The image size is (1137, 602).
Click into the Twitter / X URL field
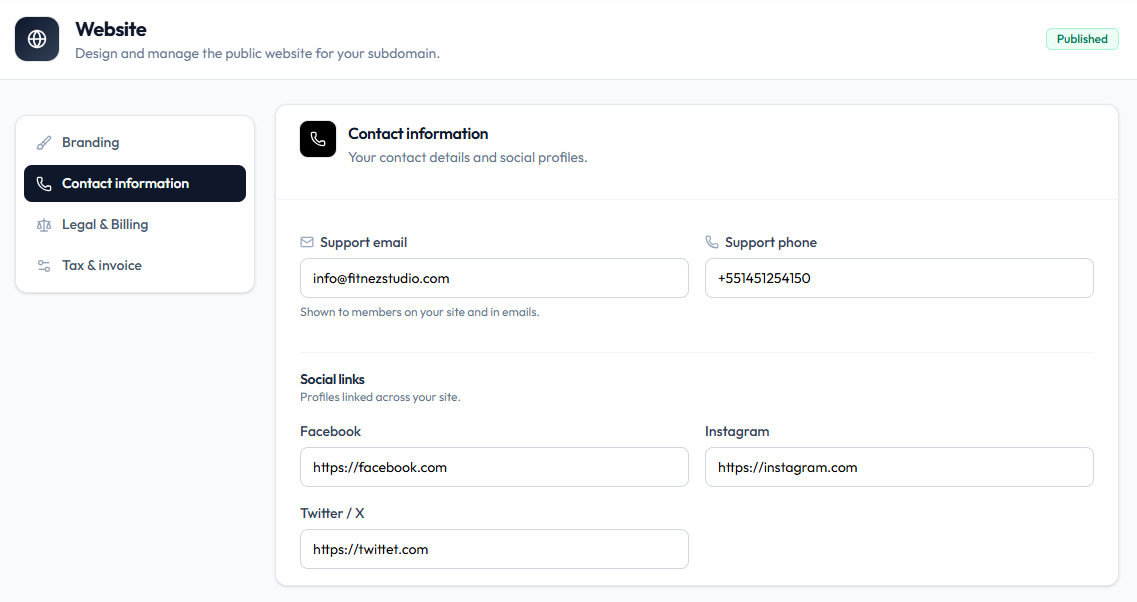[495, 549]
